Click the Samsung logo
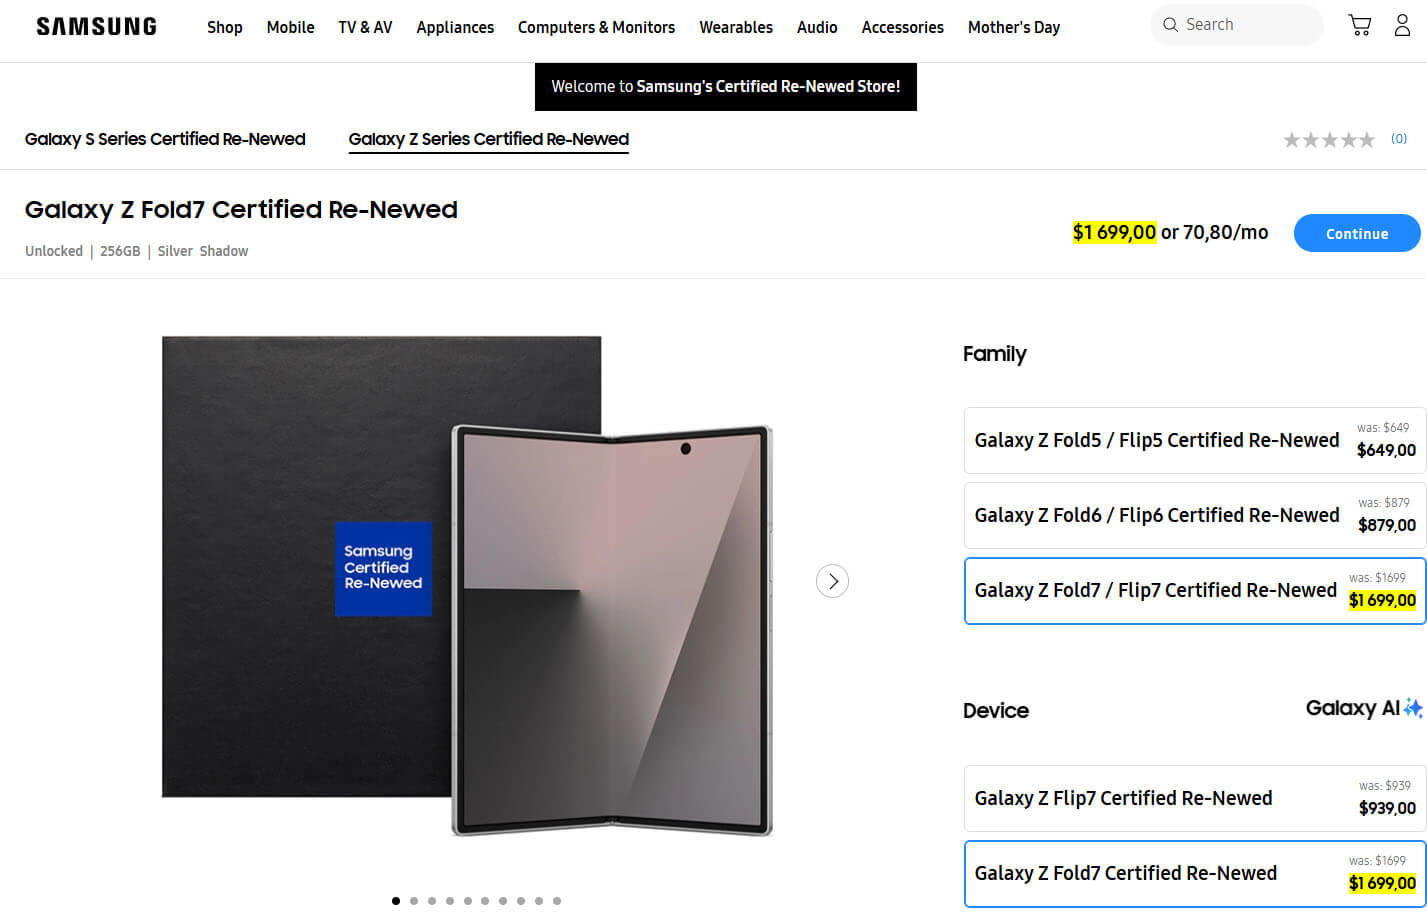 (x=95, y=26)
